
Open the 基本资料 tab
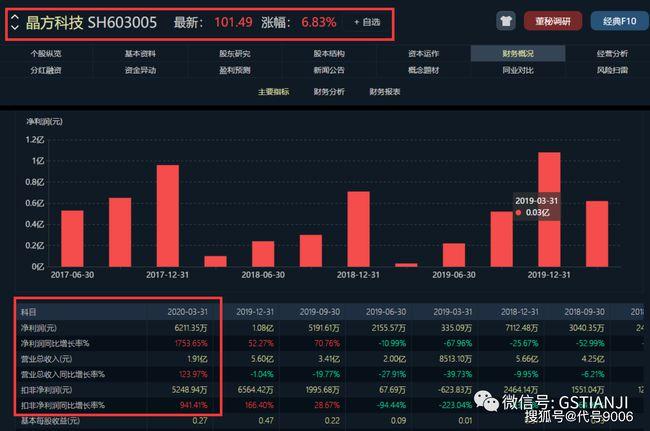(140, 53)
